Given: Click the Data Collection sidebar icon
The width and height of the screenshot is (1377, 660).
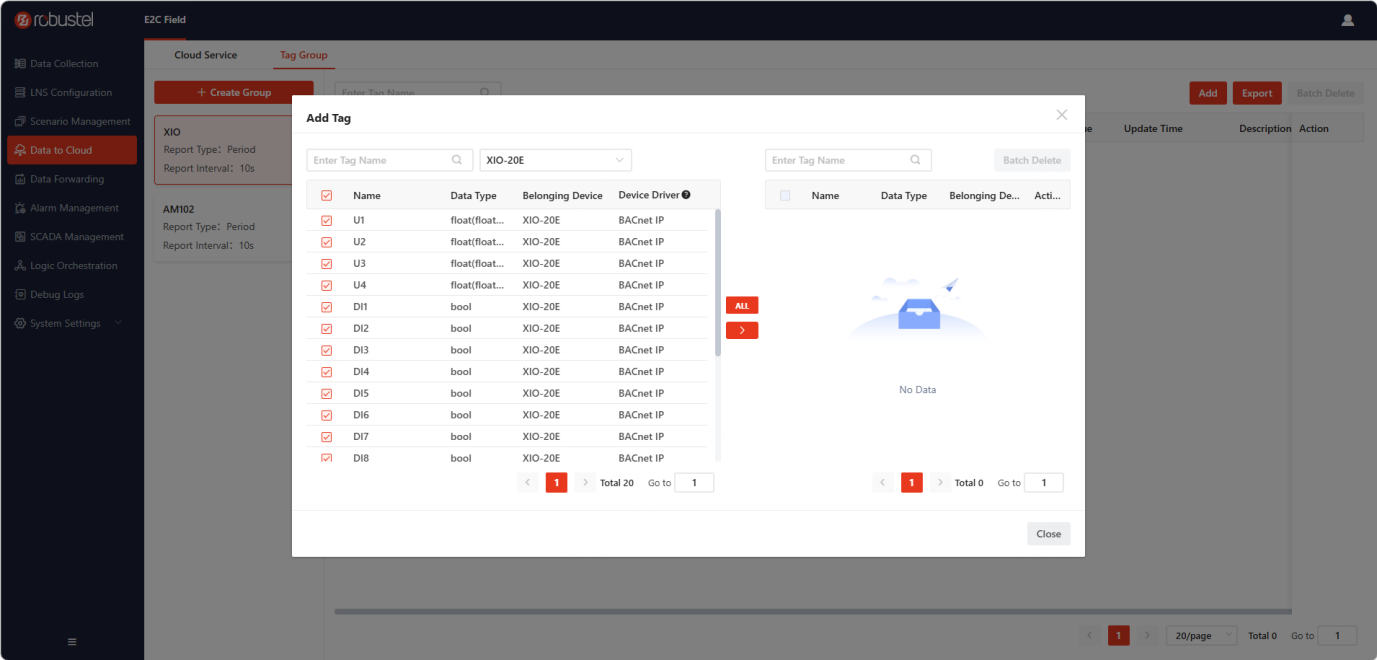Looking at the screenshot, I should (20, 64).
